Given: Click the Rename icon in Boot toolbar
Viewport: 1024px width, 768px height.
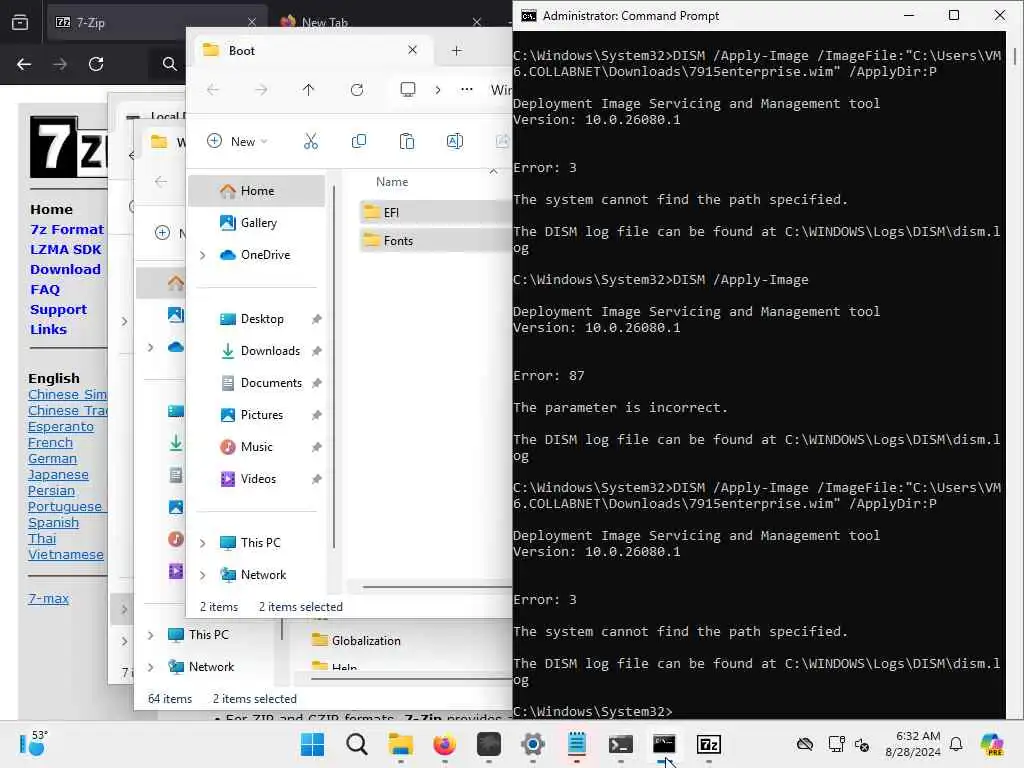Looking at the screenshot, I should tap(455, 141).
